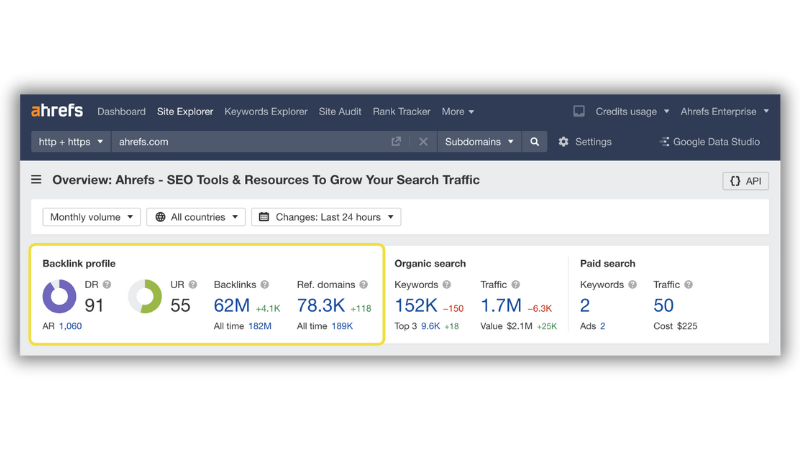Viewport: 800px width, 450px height.
Task: Open Changes: Last 24 hours dropdown
Action: tap(326, 217)
